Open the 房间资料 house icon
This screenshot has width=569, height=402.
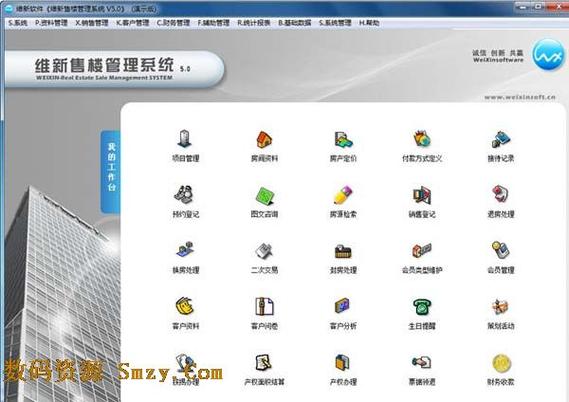[x=264, y=139]
